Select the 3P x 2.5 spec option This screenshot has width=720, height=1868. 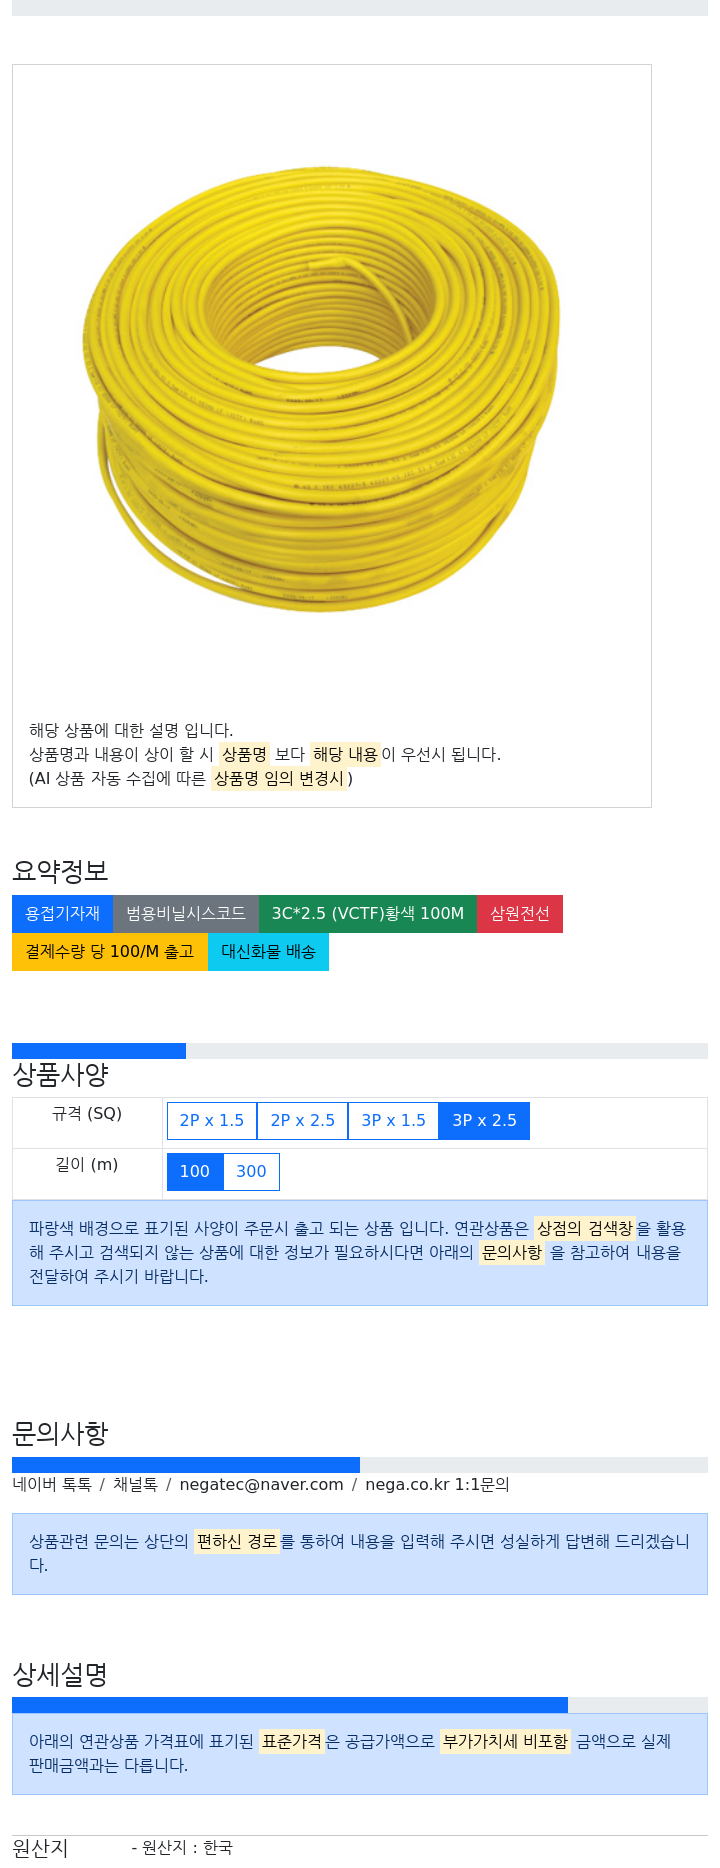[x=485, y=1121]
